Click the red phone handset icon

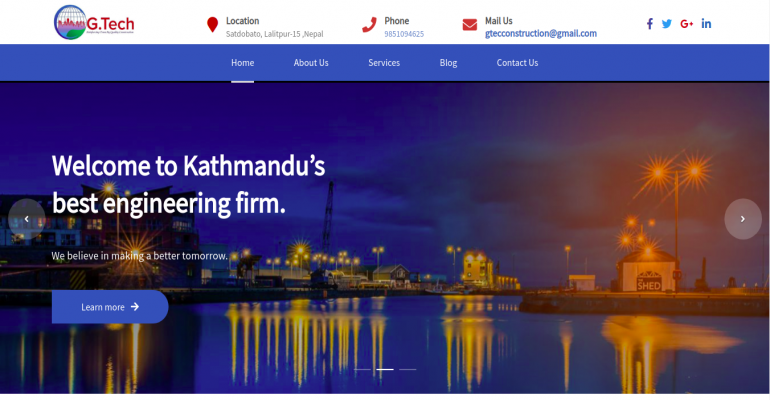coord(369,25)
